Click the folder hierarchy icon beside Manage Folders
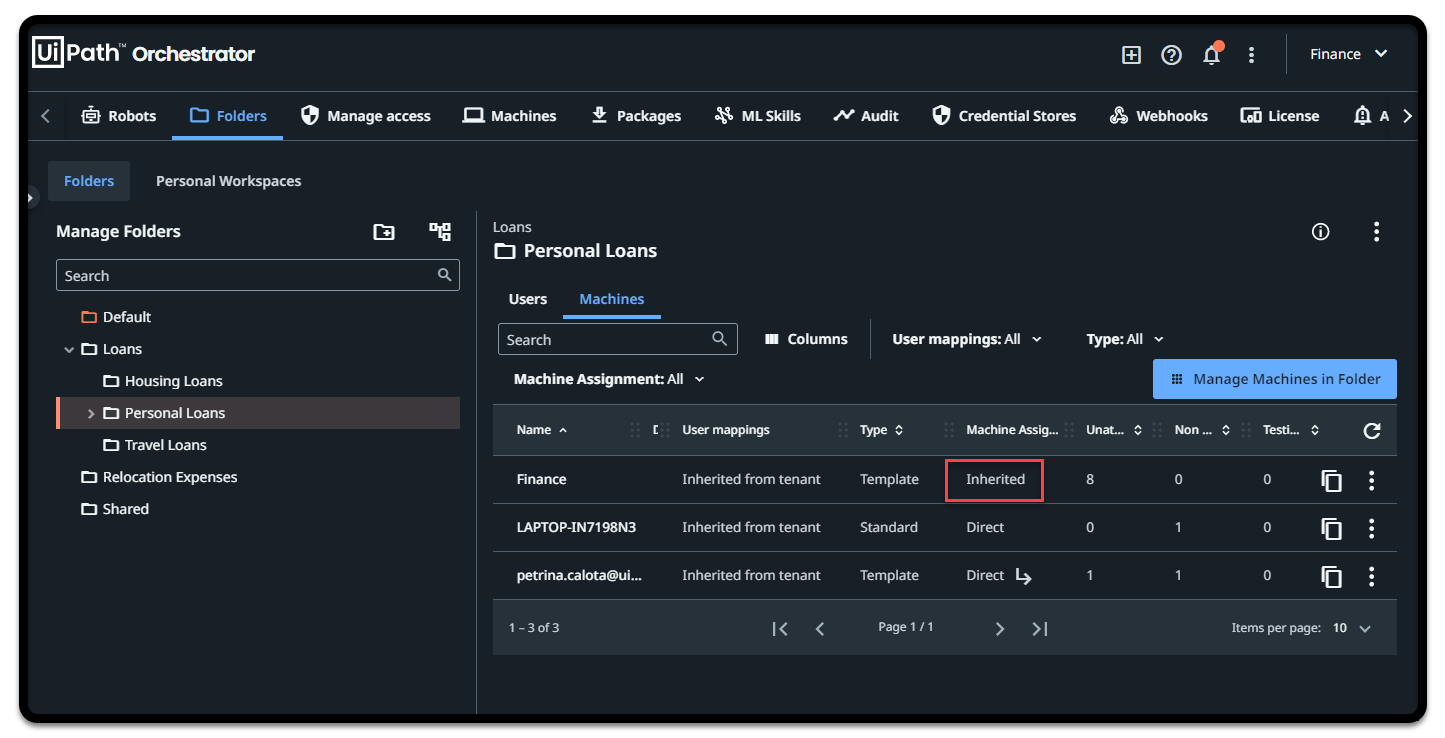Image resolution: width=1445 pixels, height=738 pixels. 440,232
